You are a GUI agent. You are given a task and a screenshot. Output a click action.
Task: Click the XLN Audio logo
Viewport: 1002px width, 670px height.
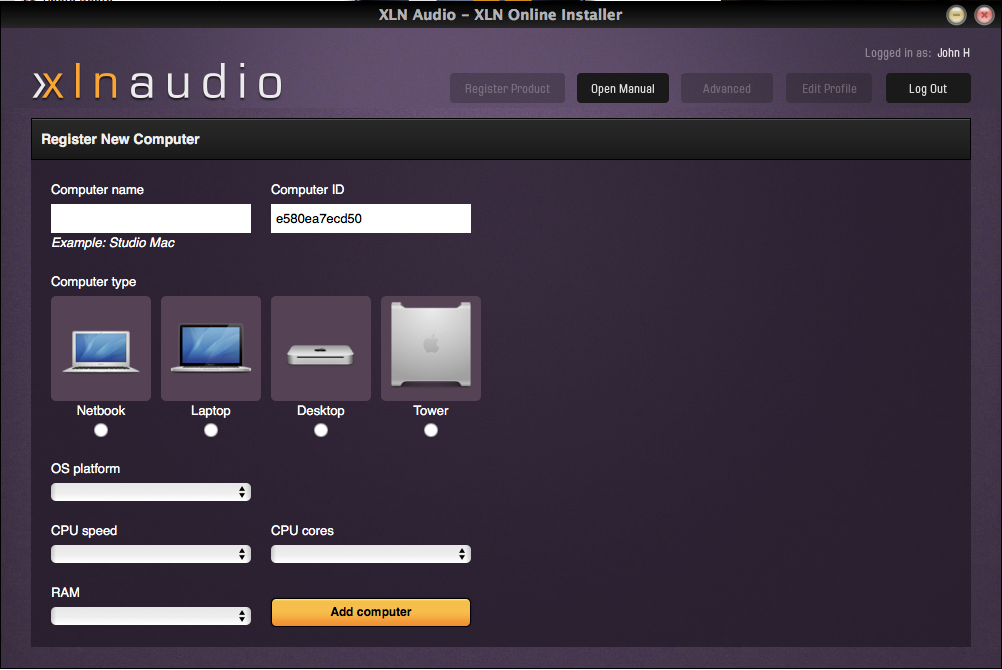click(158, 82)
